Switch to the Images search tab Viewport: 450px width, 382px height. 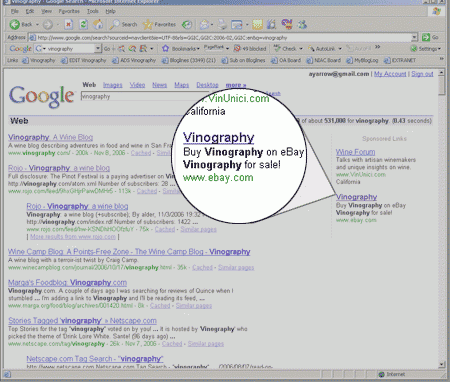tap(112, 85)
